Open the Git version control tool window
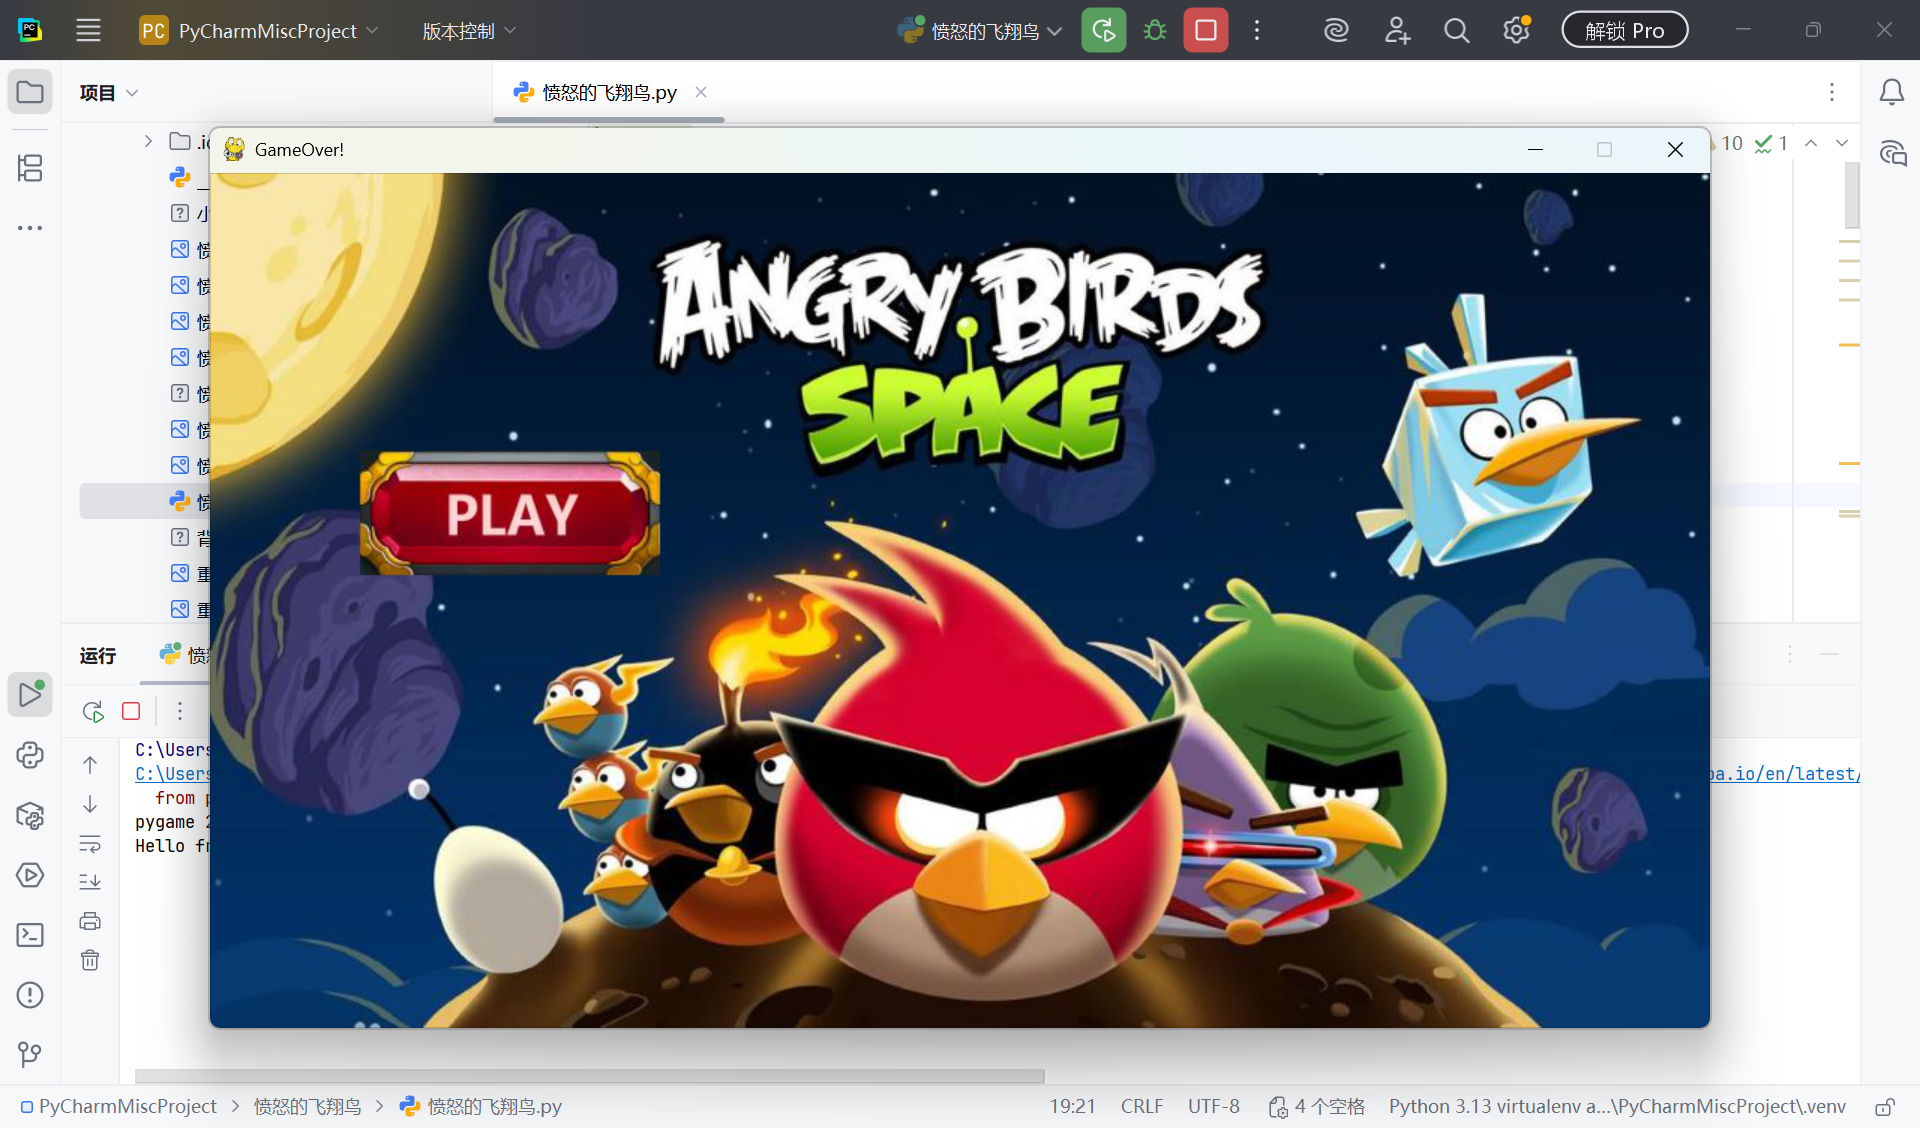Image resolution: width=1920 pixels, height=1128 pixels. 30,1054
